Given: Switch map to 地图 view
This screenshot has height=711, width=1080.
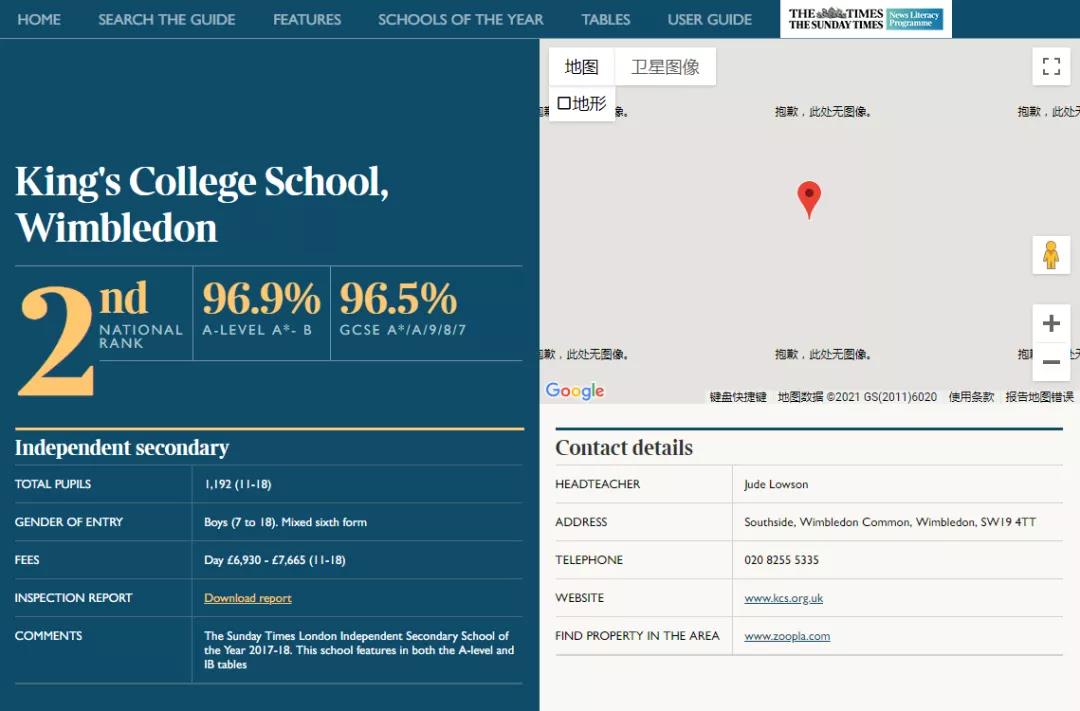Looking at the screenshot, I should (581, 67).
